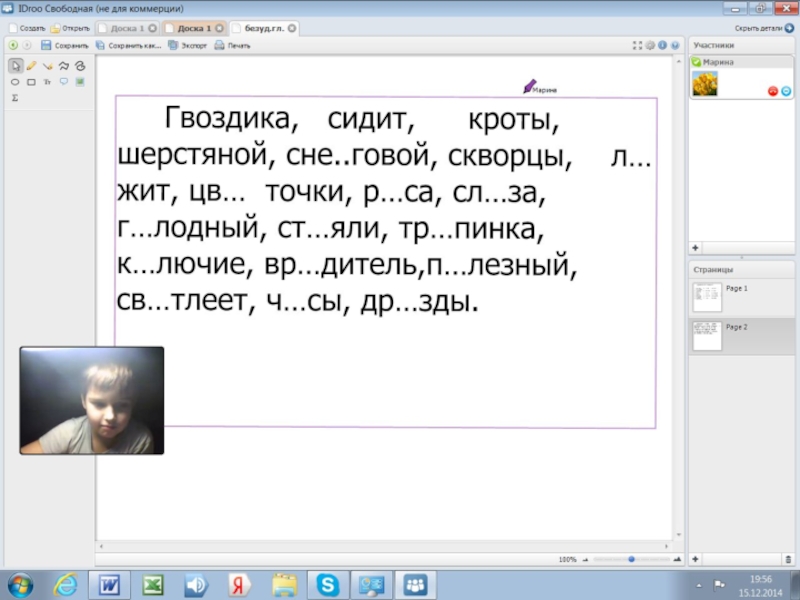The width and height of the screenshot is (800, 600).
Task: Click Сохранить to save the board
Action: pyautogui.click(x=66, y=45)
